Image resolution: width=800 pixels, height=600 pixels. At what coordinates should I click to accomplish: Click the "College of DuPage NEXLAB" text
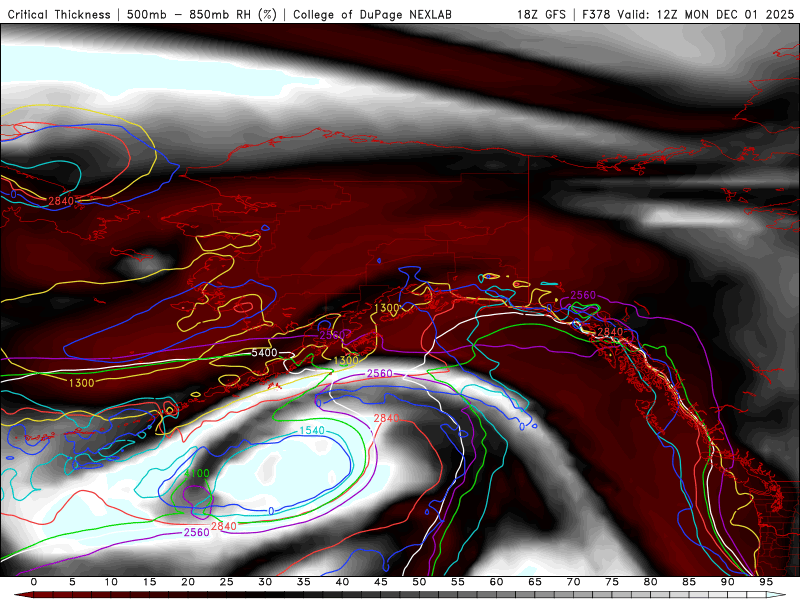pos(372,14)
